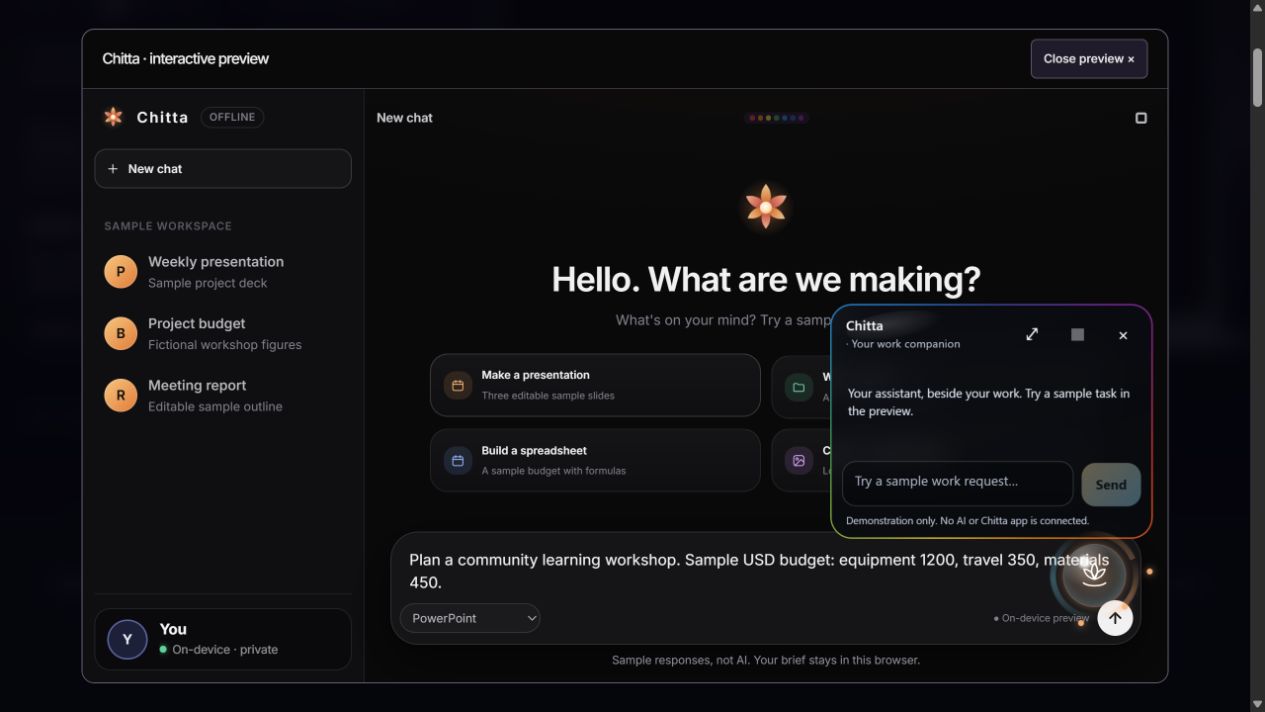Click 'Fictional workshop figures' subtitle
This screenshot has height=712, width=1265.
click(225, 345)
